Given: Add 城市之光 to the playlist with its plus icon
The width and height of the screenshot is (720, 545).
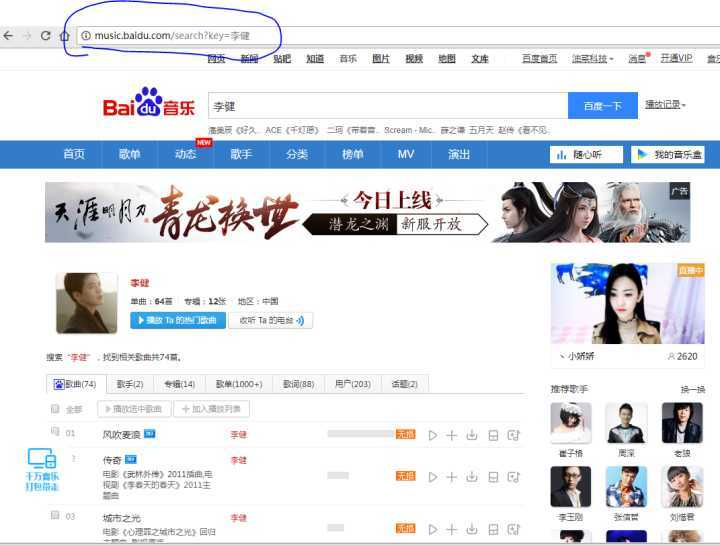Looking at the screenshot, I should coord(452,529).
